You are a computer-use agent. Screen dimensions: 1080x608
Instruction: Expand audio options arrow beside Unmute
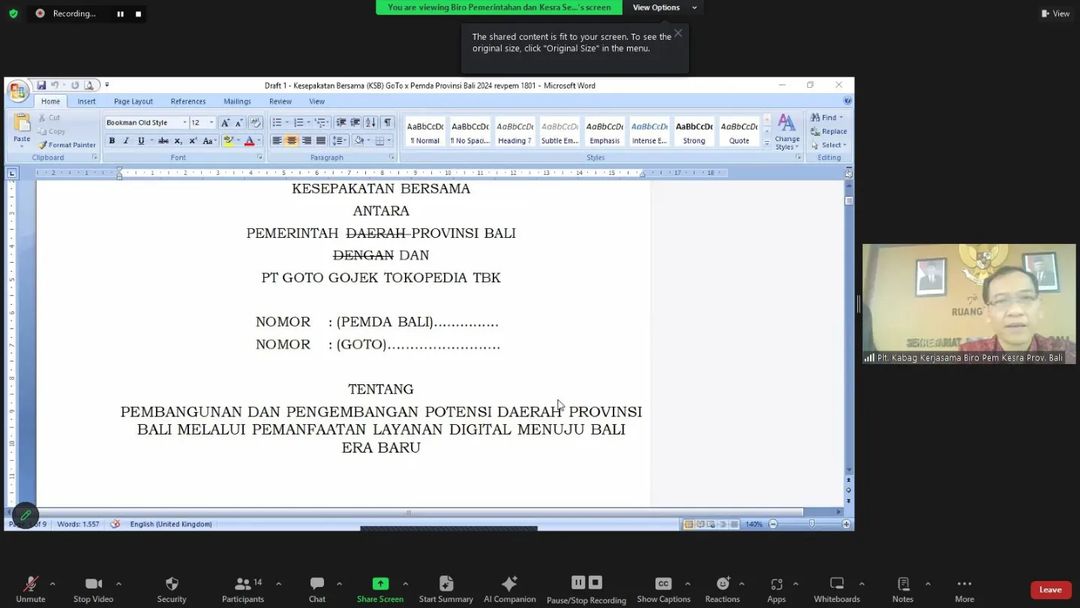[x=52, y=584]
